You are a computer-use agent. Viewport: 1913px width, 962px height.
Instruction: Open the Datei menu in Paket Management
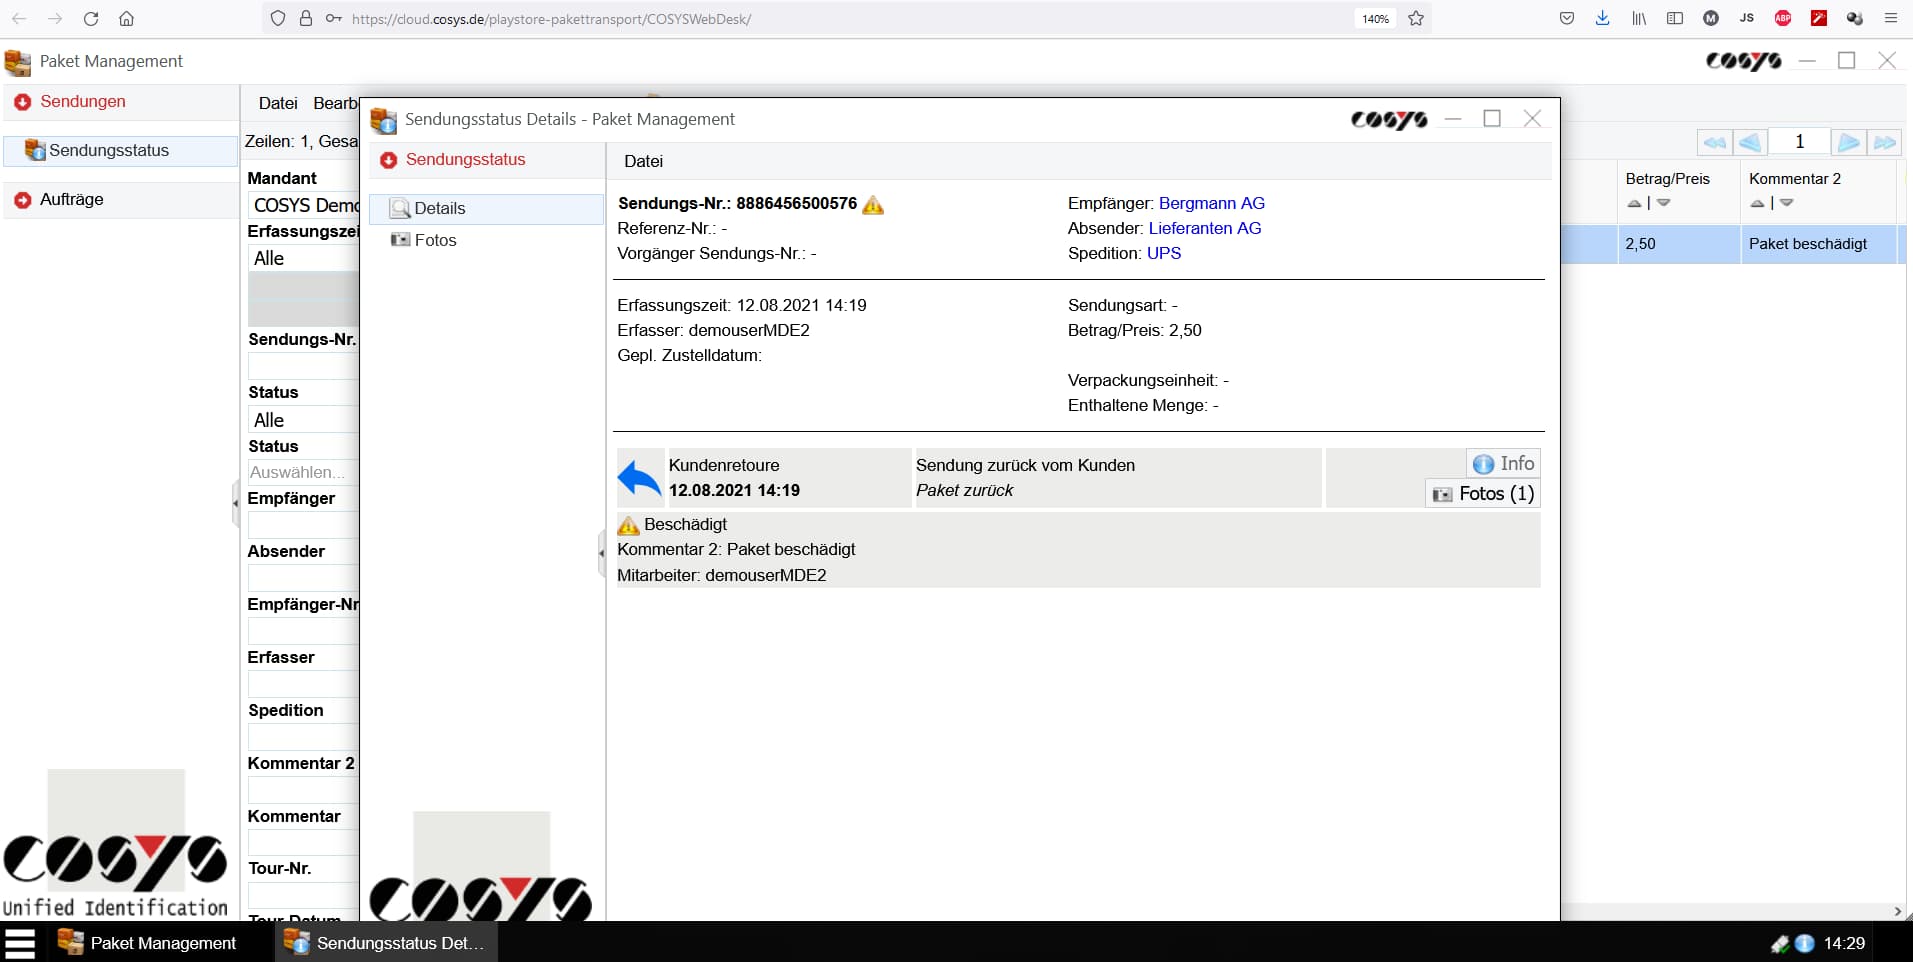coord(278,104)
